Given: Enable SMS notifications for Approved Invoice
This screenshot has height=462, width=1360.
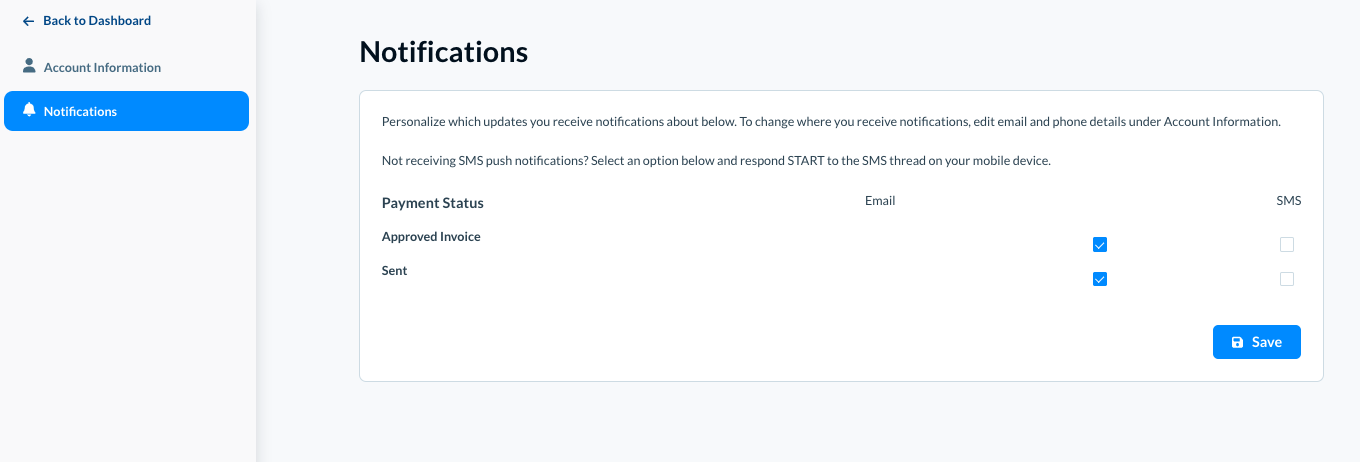Looking at the screenshot, I should [x=1287, y=245].
